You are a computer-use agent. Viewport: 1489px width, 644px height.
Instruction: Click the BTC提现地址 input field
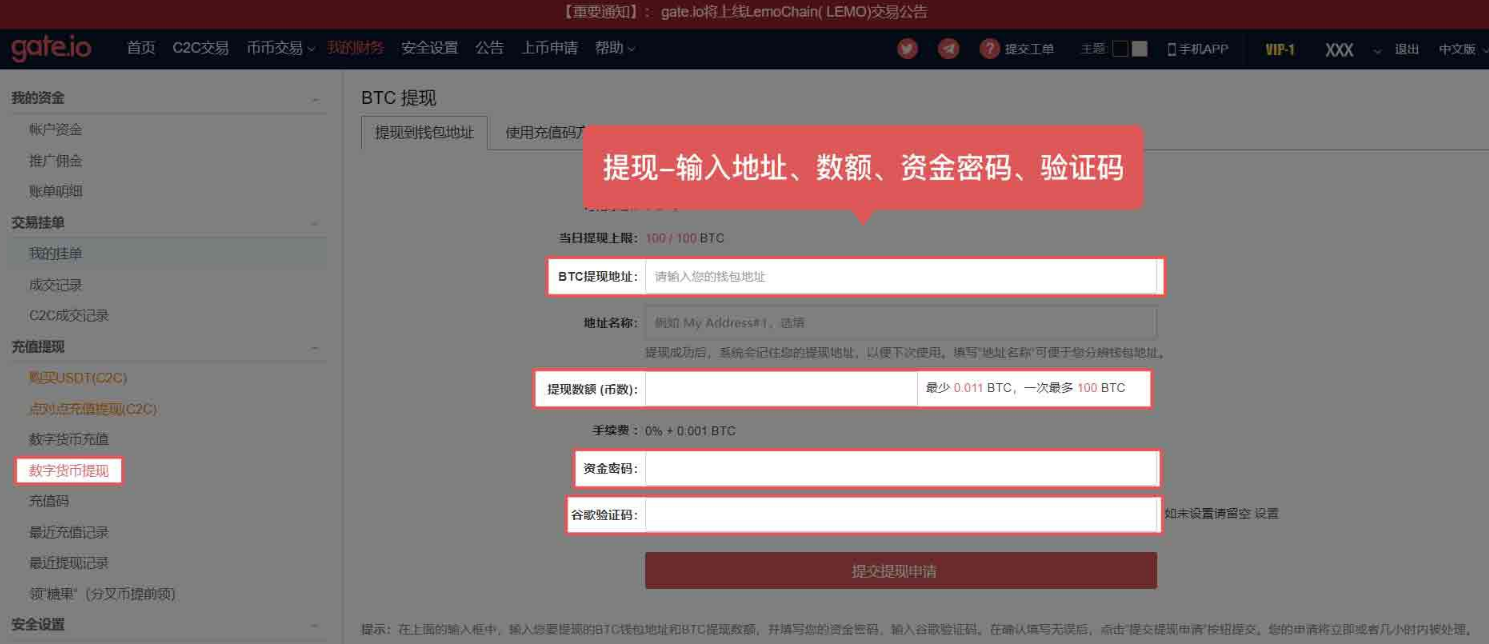(901, 276)
